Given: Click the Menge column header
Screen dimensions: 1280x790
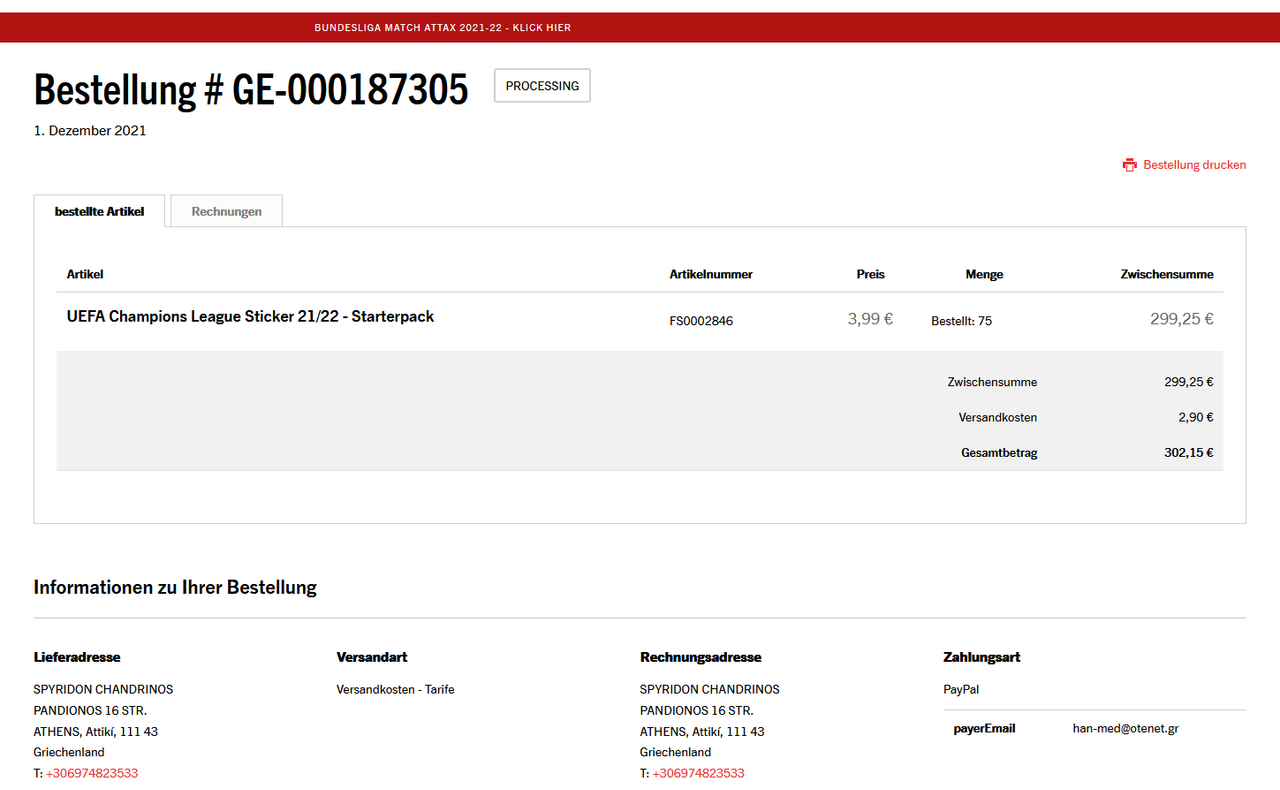Looking at the screenshot, I should point(984,274).
